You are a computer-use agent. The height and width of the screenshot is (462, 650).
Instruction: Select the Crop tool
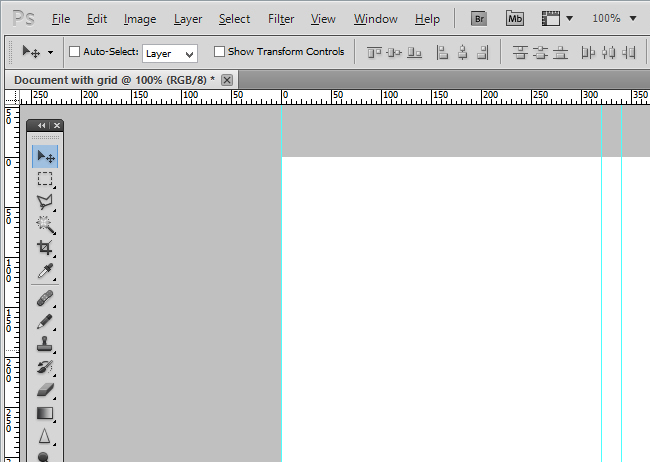click(45, 248)
